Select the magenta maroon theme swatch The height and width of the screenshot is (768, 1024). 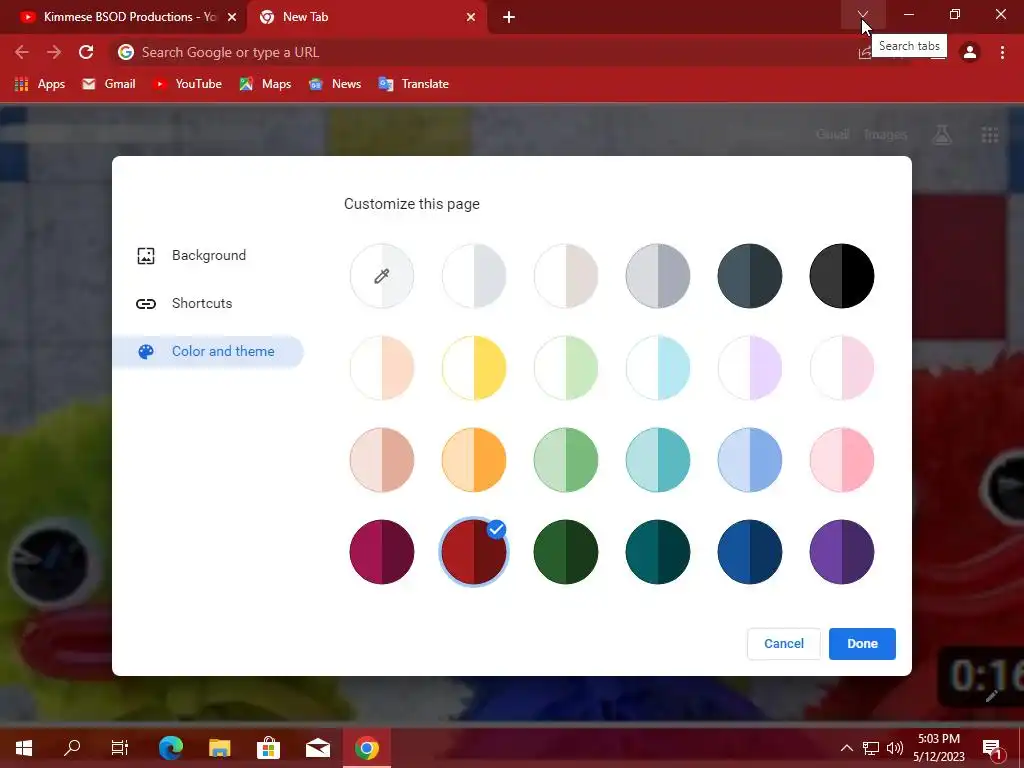[x=381, y=552]
